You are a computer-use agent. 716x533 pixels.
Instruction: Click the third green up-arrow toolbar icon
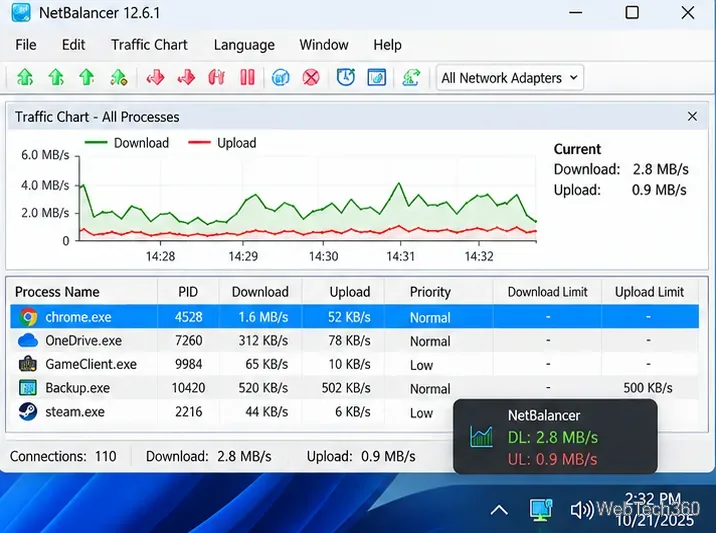click(87, 78)
